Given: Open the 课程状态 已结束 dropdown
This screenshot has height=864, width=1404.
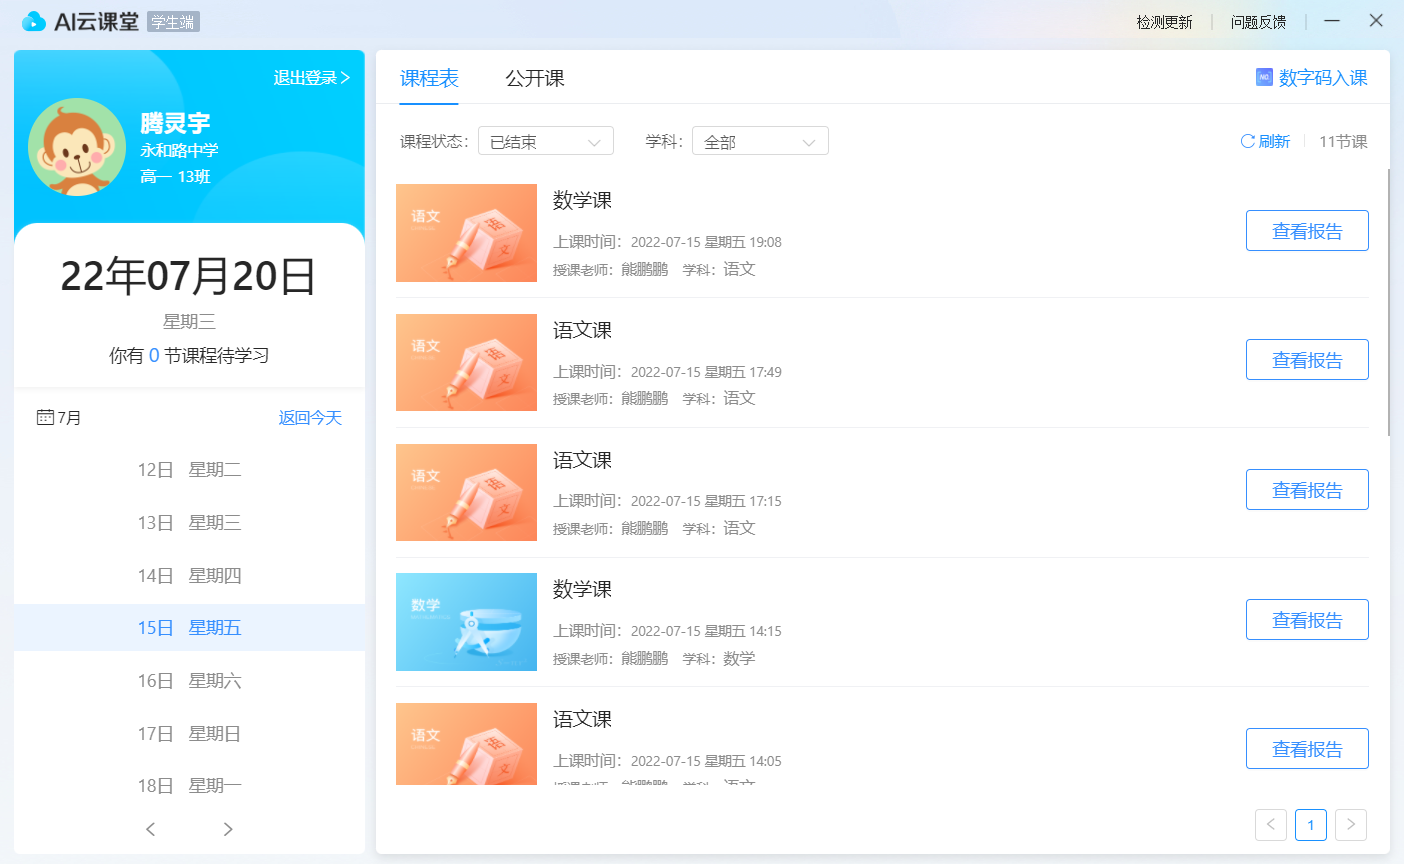Looking at the screenshot, I should pos(546,141).
